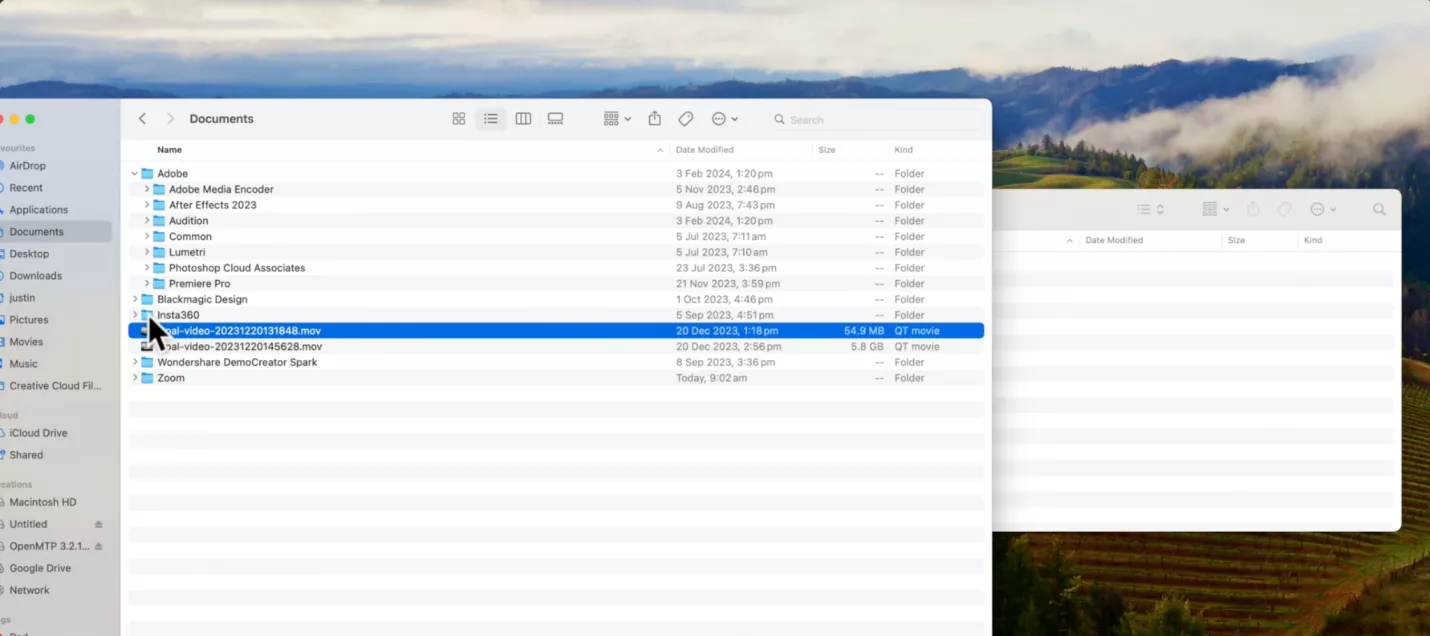This screenshot has width=1430, height=636.
Task: Expand the Zoom folder disclosure triangle
Action: click(135, 377)
